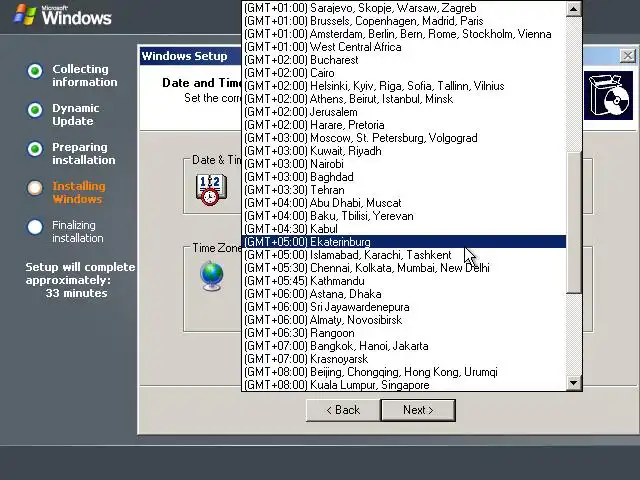Pick the Kuwait, Riyadh time zone

pyautogui.click(x=404, y=151)
